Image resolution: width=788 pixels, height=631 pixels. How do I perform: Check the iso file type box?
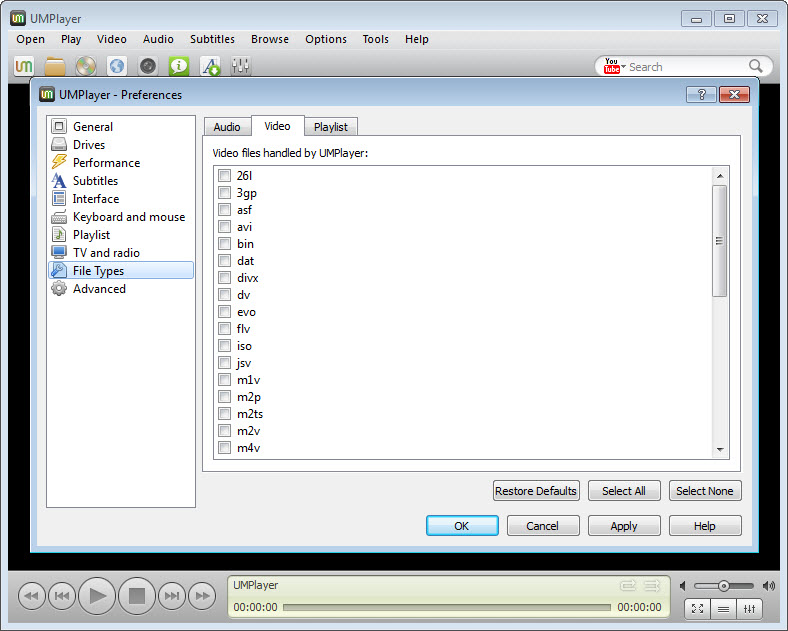(225, 346)
